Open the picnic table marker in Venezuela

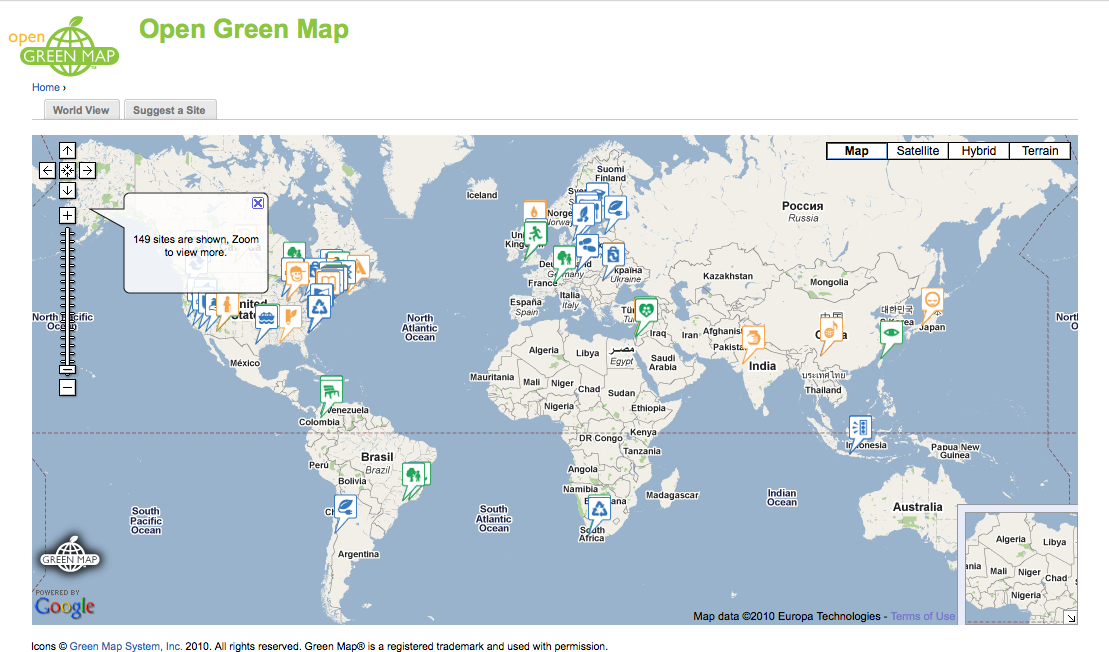point(330,389)
